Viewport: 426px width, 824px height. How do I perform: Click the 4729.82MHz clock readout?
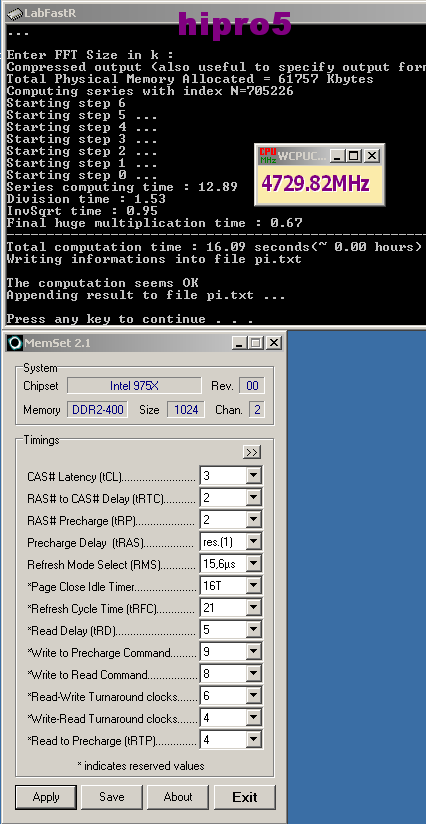point(315,184)
